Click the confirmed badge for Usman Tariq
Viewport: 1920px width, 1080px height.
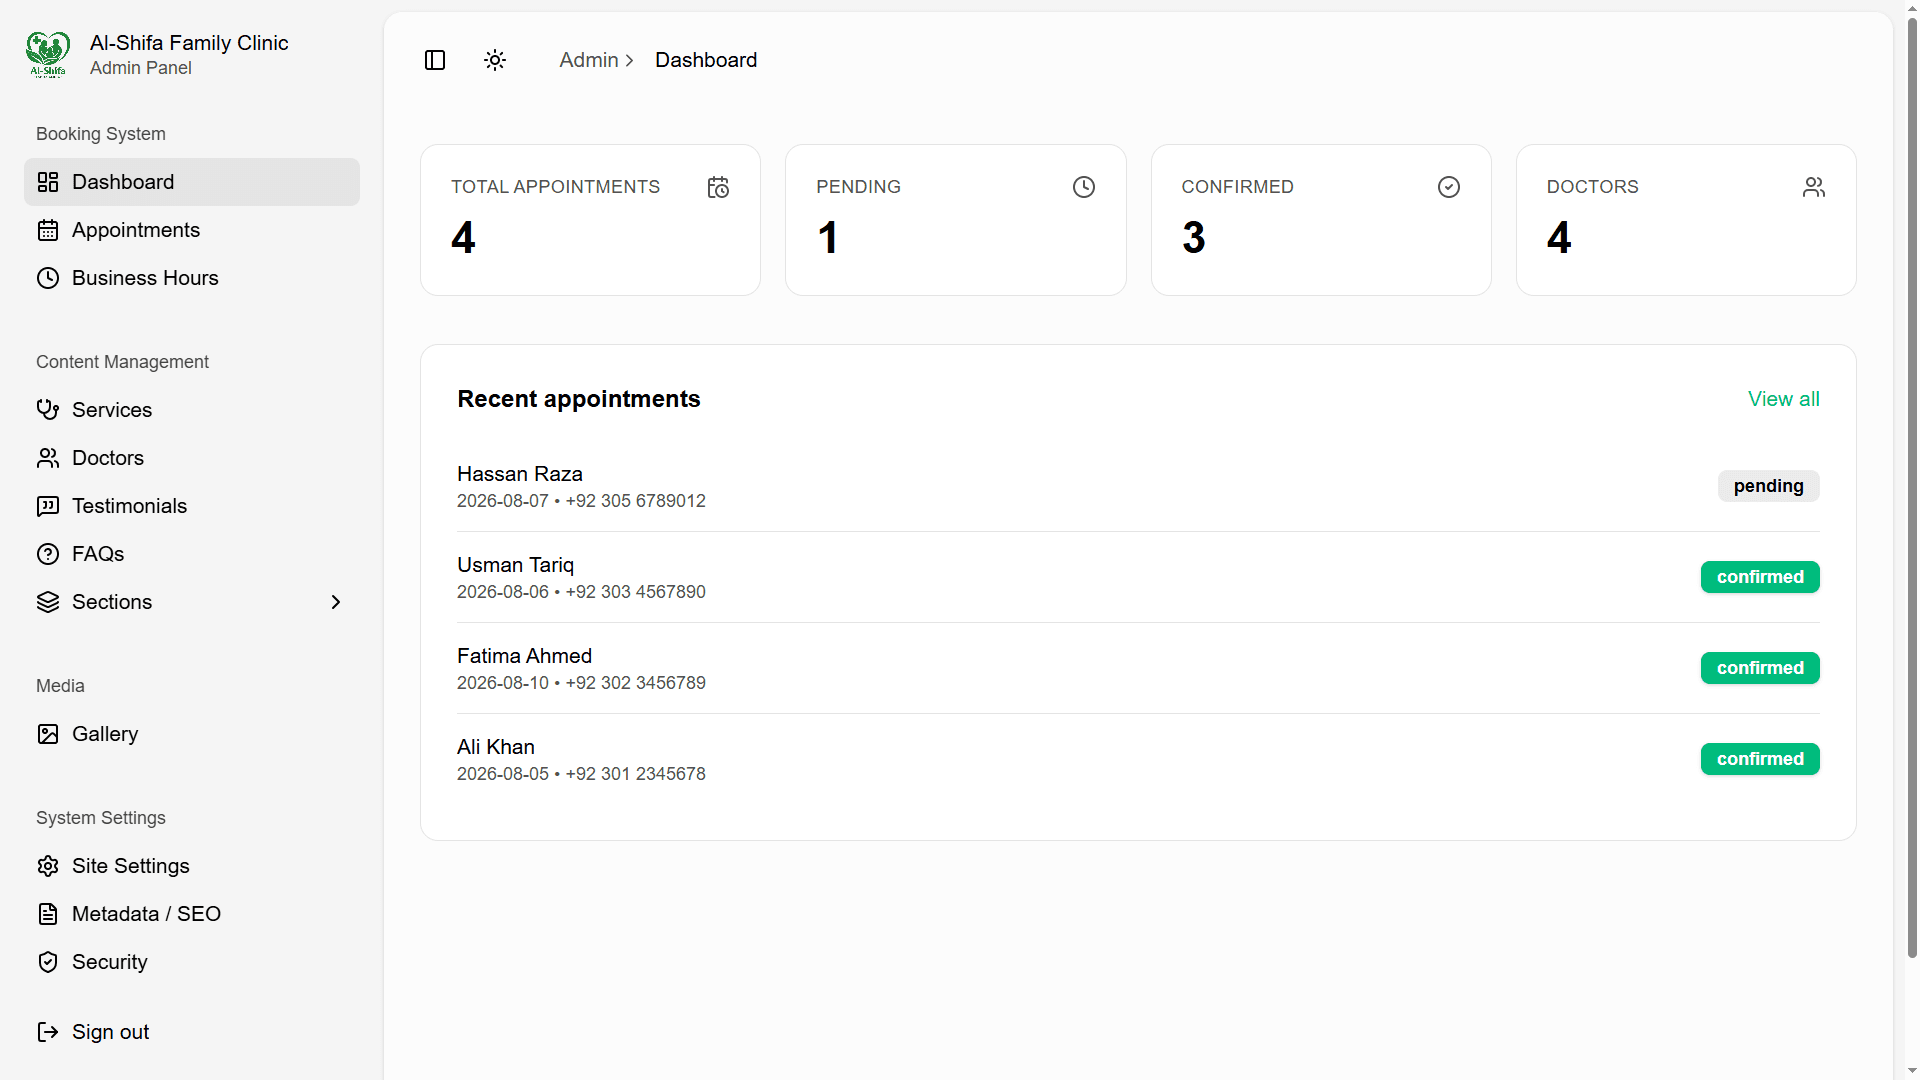click(x=1760, y=577)
